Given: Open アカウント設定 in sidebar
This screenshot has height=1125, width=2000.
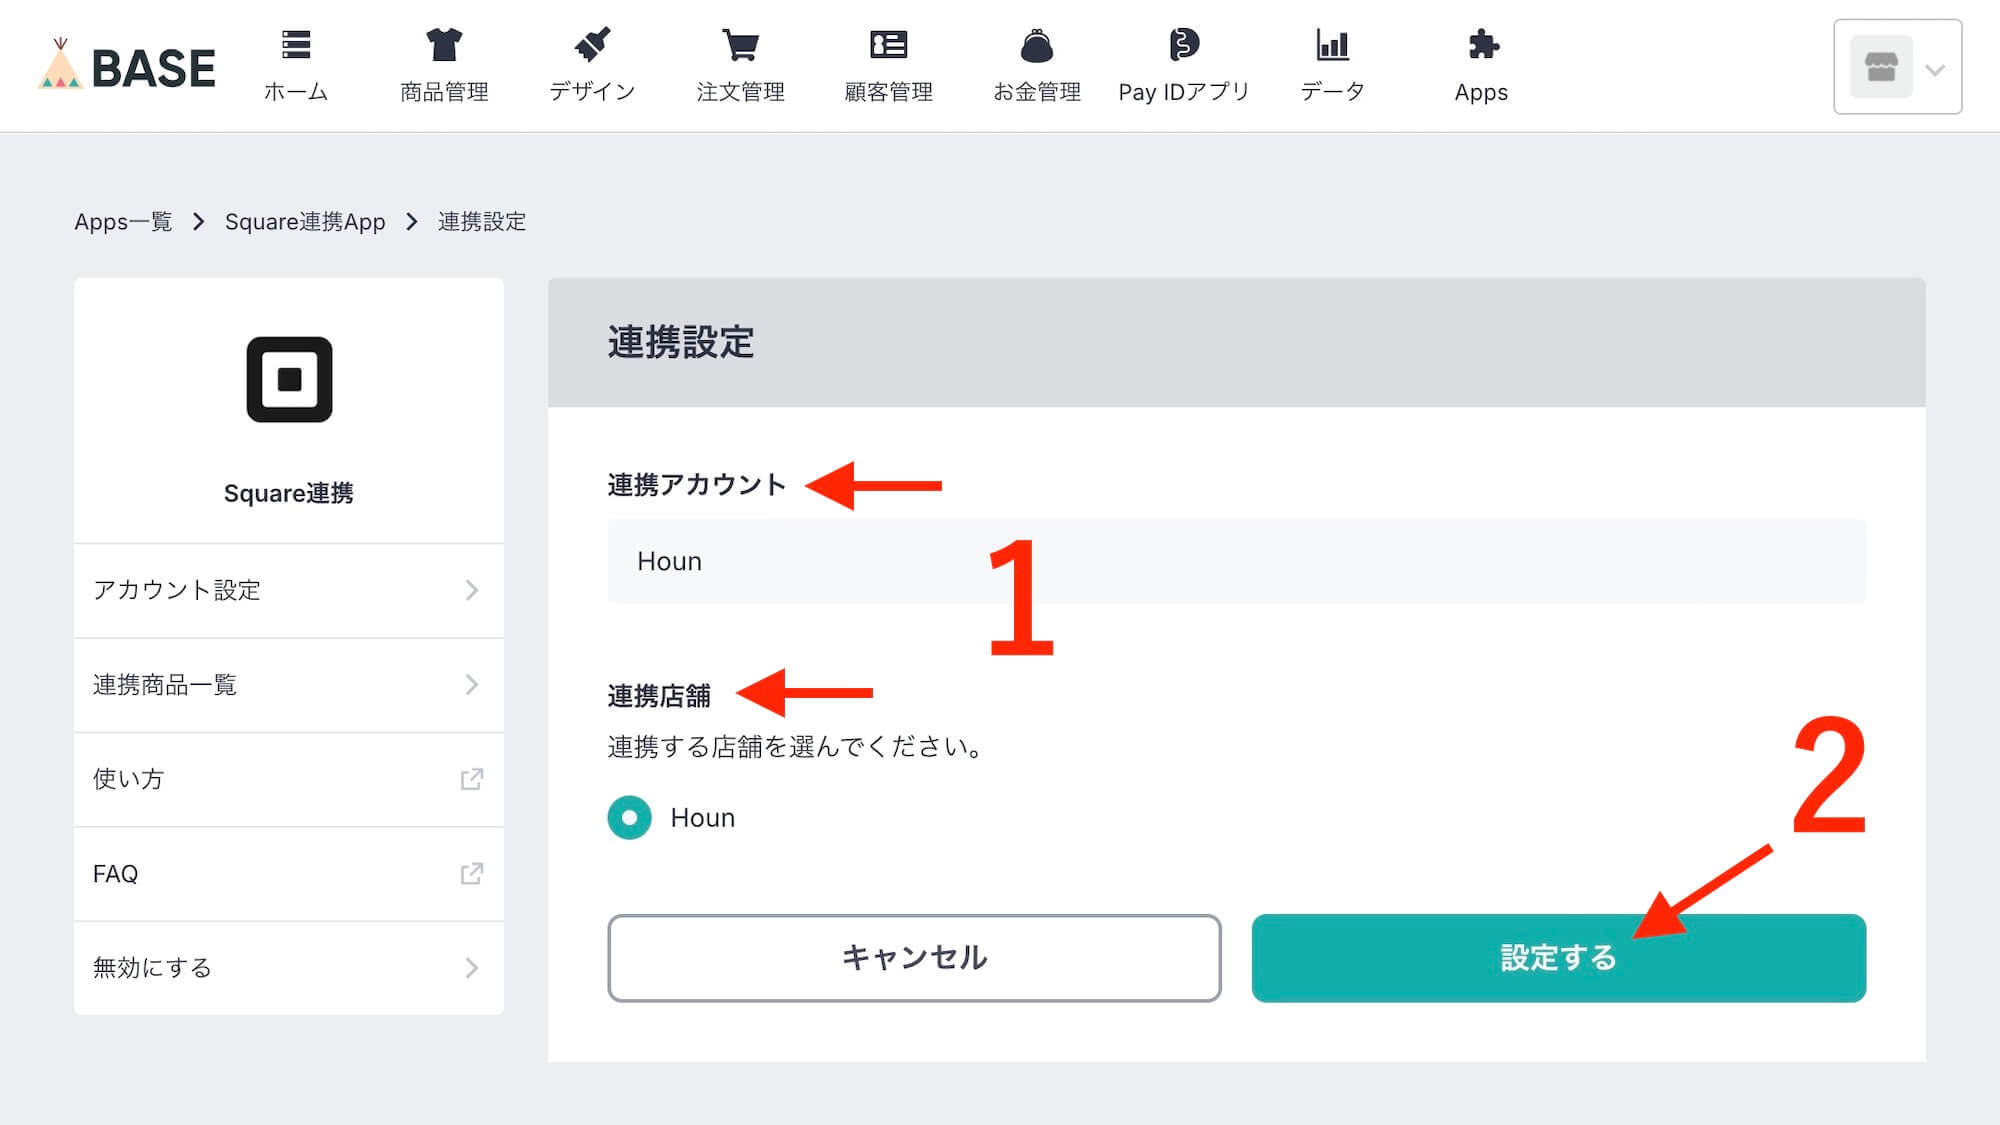Looking at the screenshot, I should (289, 590).
